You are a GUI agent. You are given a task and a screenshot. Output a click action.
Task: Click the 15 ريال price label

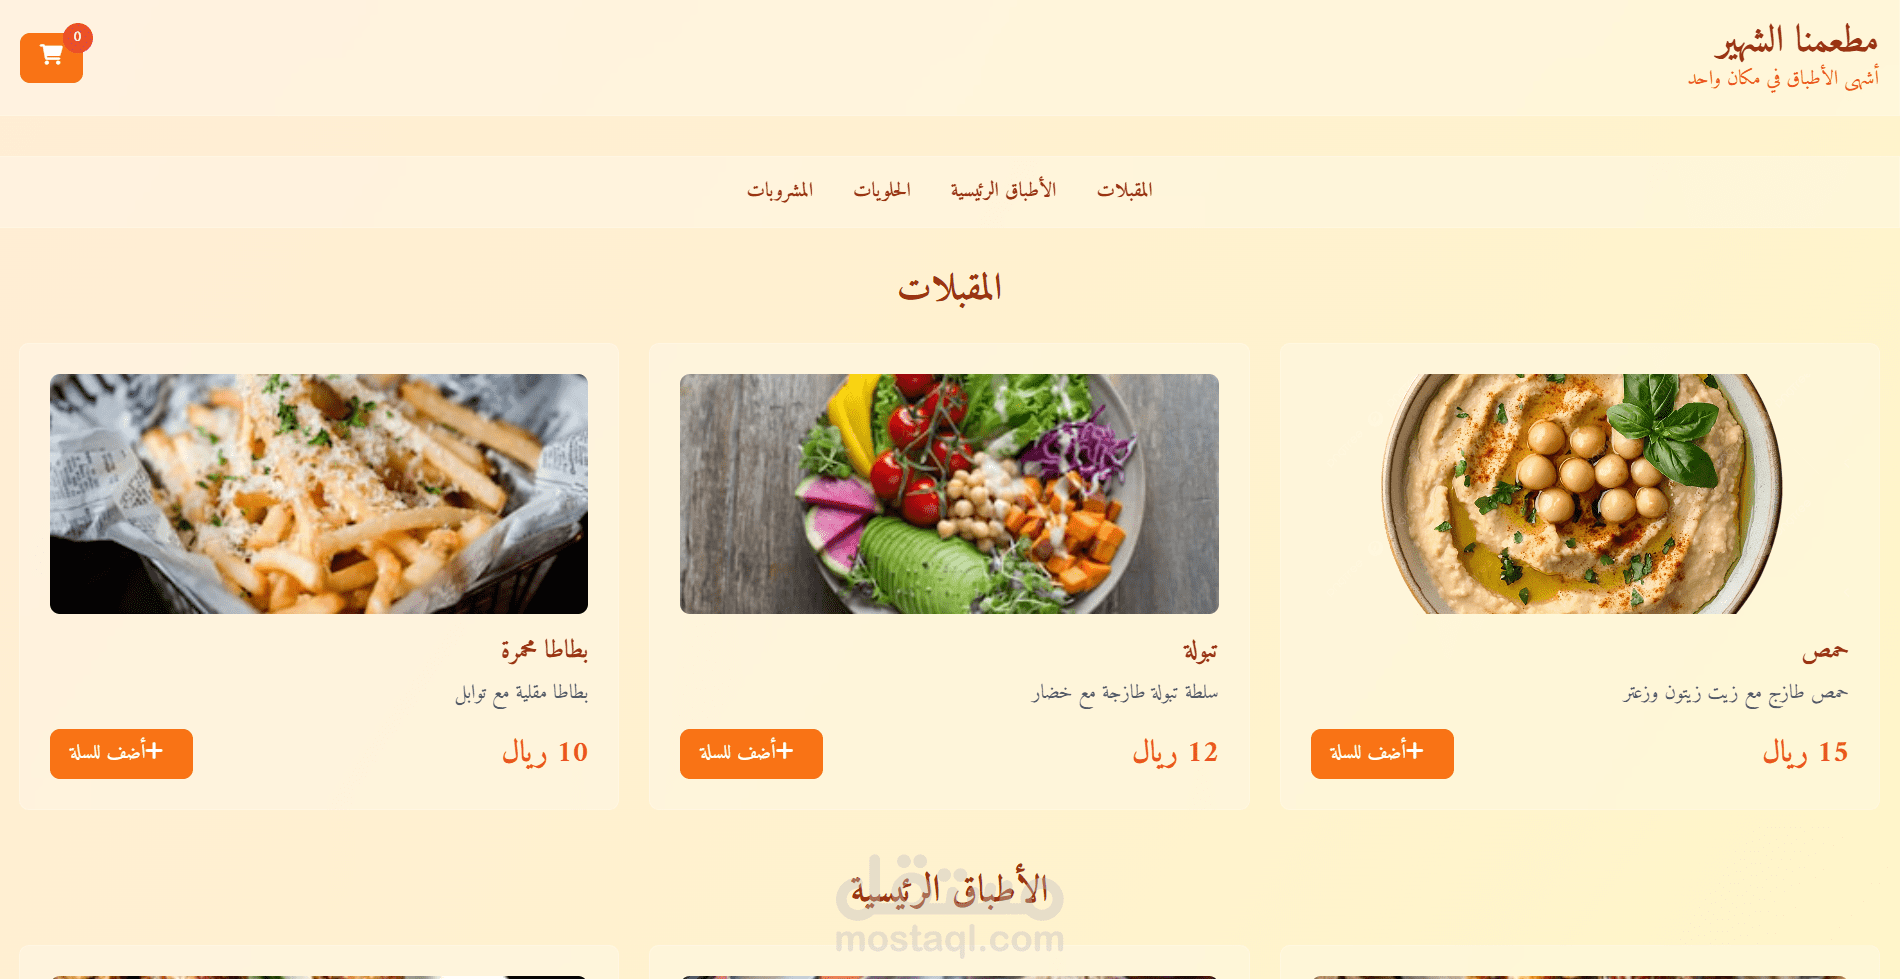click(x=1805, y=752)
